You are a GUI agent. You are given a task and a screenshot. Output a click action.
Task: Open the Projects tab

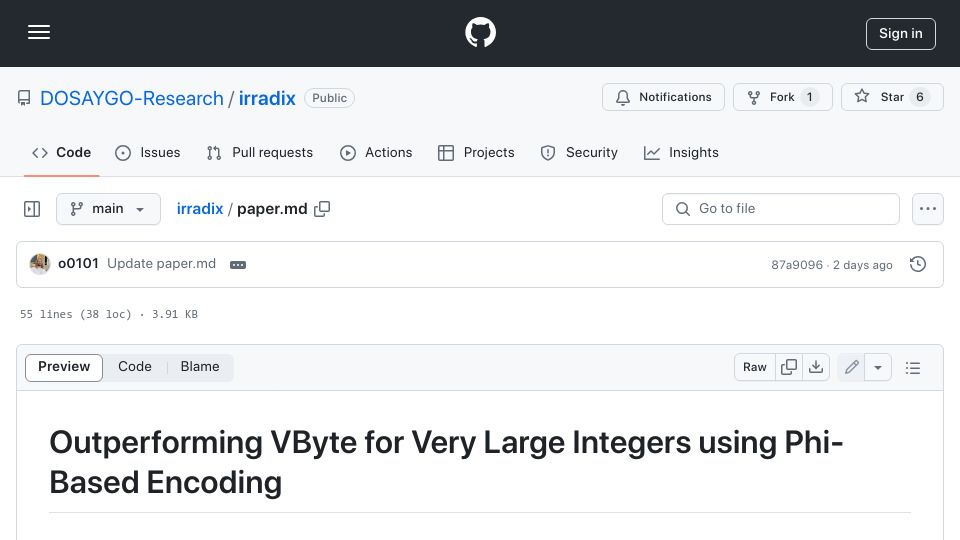(476, 152)
